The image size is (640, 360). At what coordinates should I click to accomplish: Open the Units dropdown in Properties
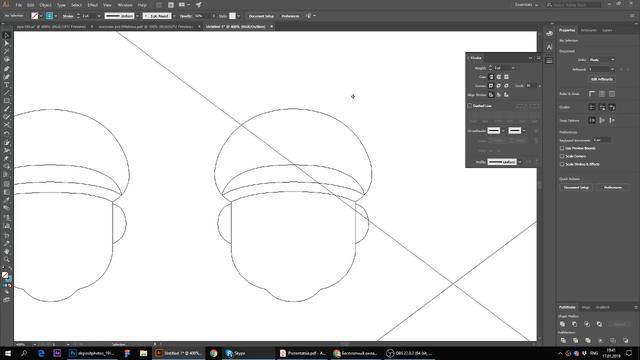pyautogui.click(x=602, y=60)
